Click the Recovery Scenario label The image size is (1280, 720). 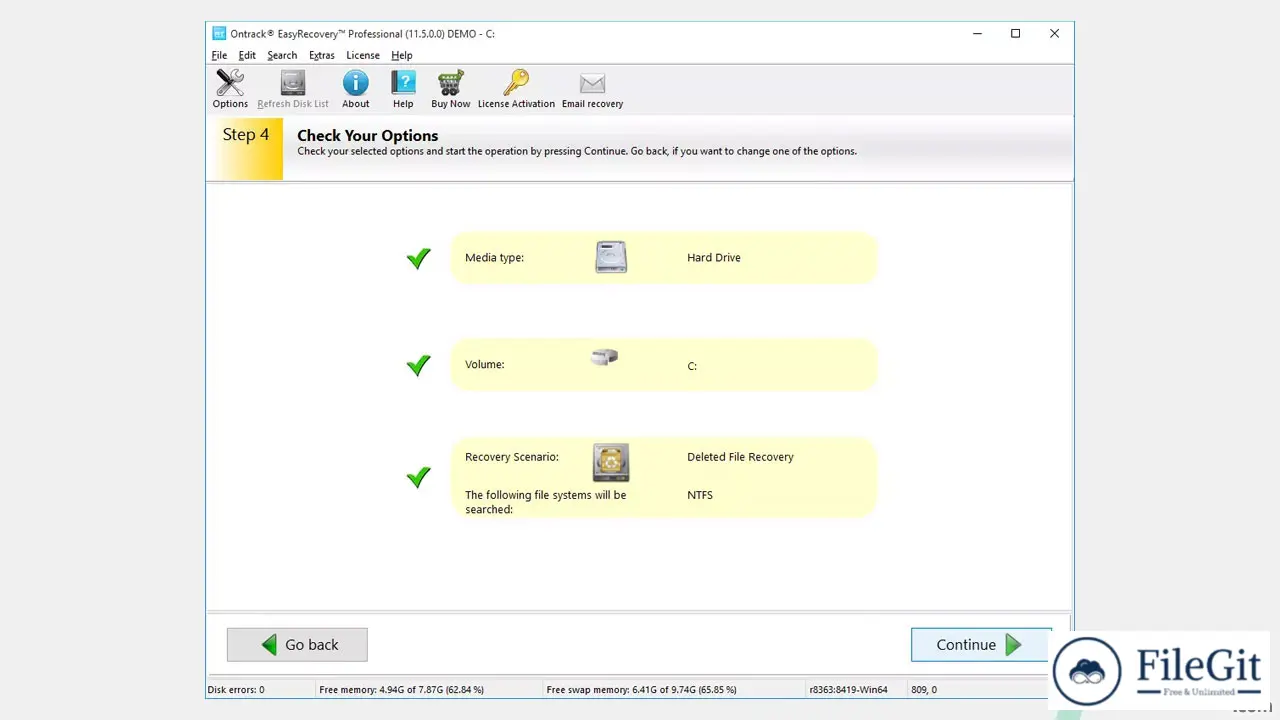point(512,457)
